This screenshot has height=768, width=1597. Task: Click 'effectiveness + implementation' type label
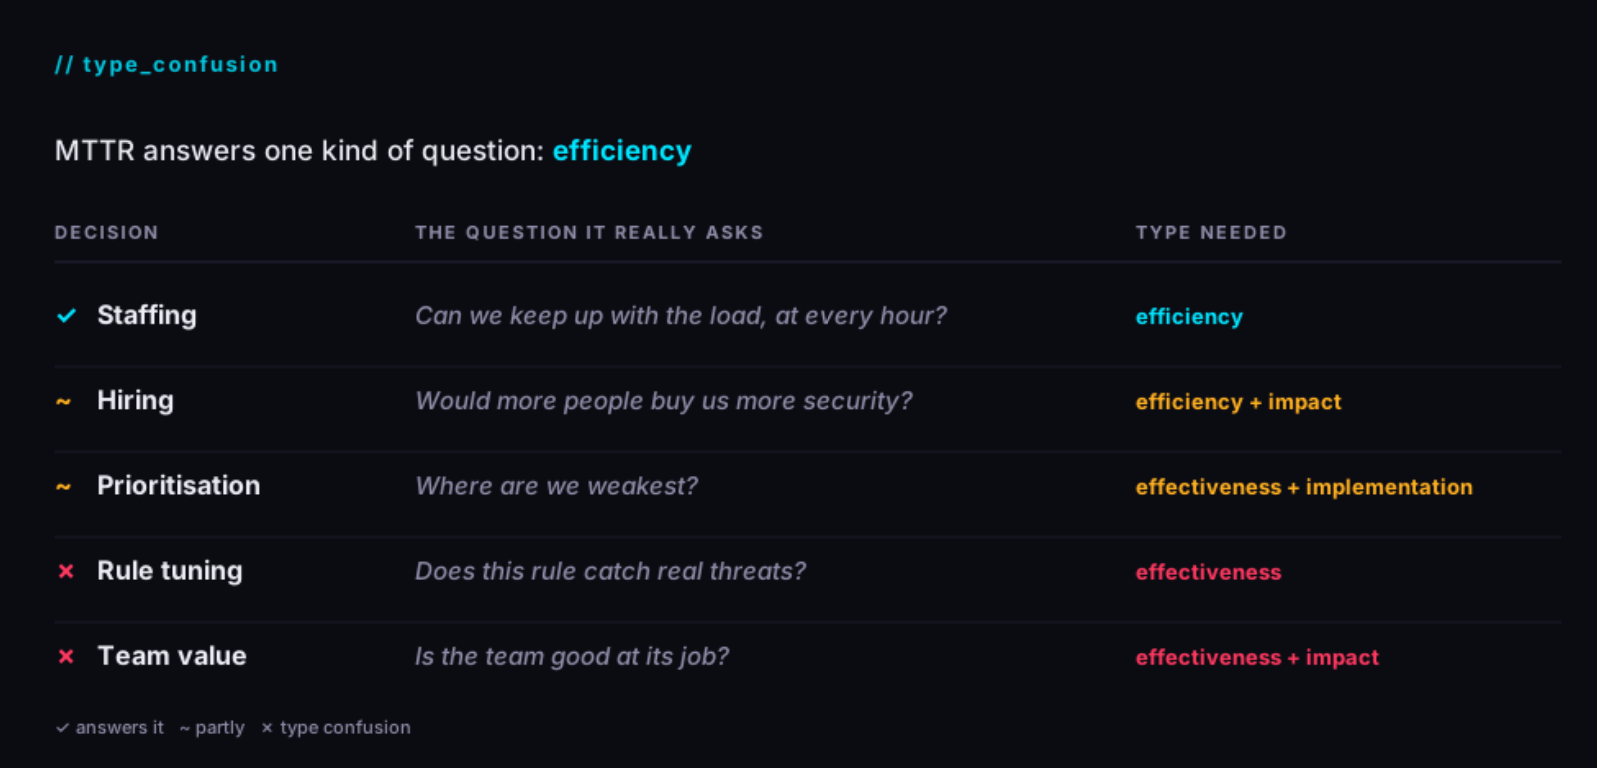[1304, 487]
